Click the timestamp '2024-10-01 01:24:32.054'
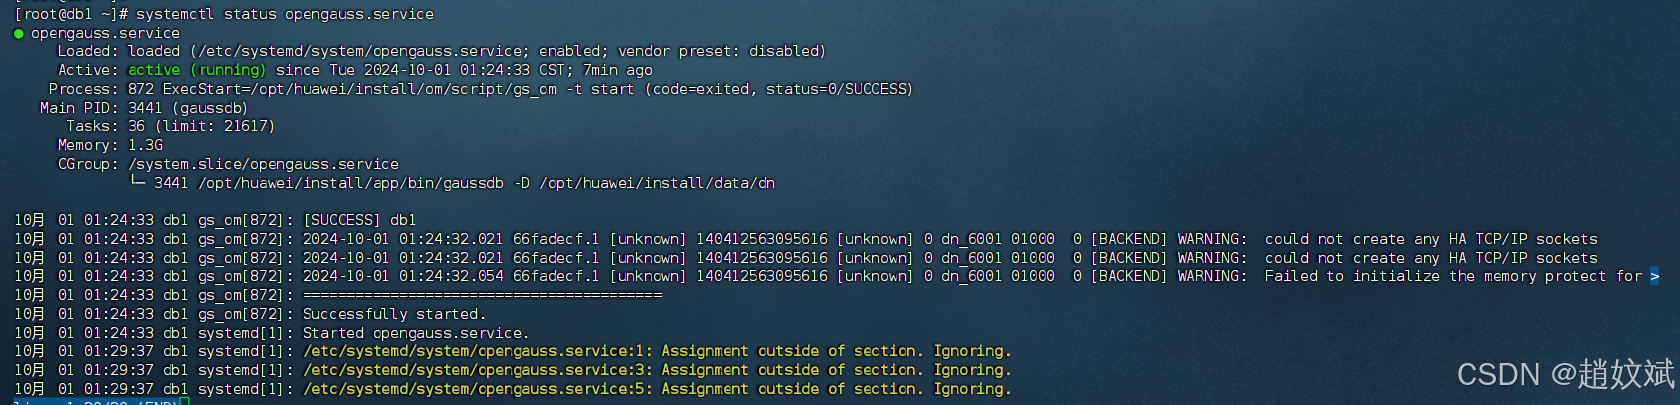The width and height of the screenshot is (1680, 405). pyautogui.click(x=403, y=276)
